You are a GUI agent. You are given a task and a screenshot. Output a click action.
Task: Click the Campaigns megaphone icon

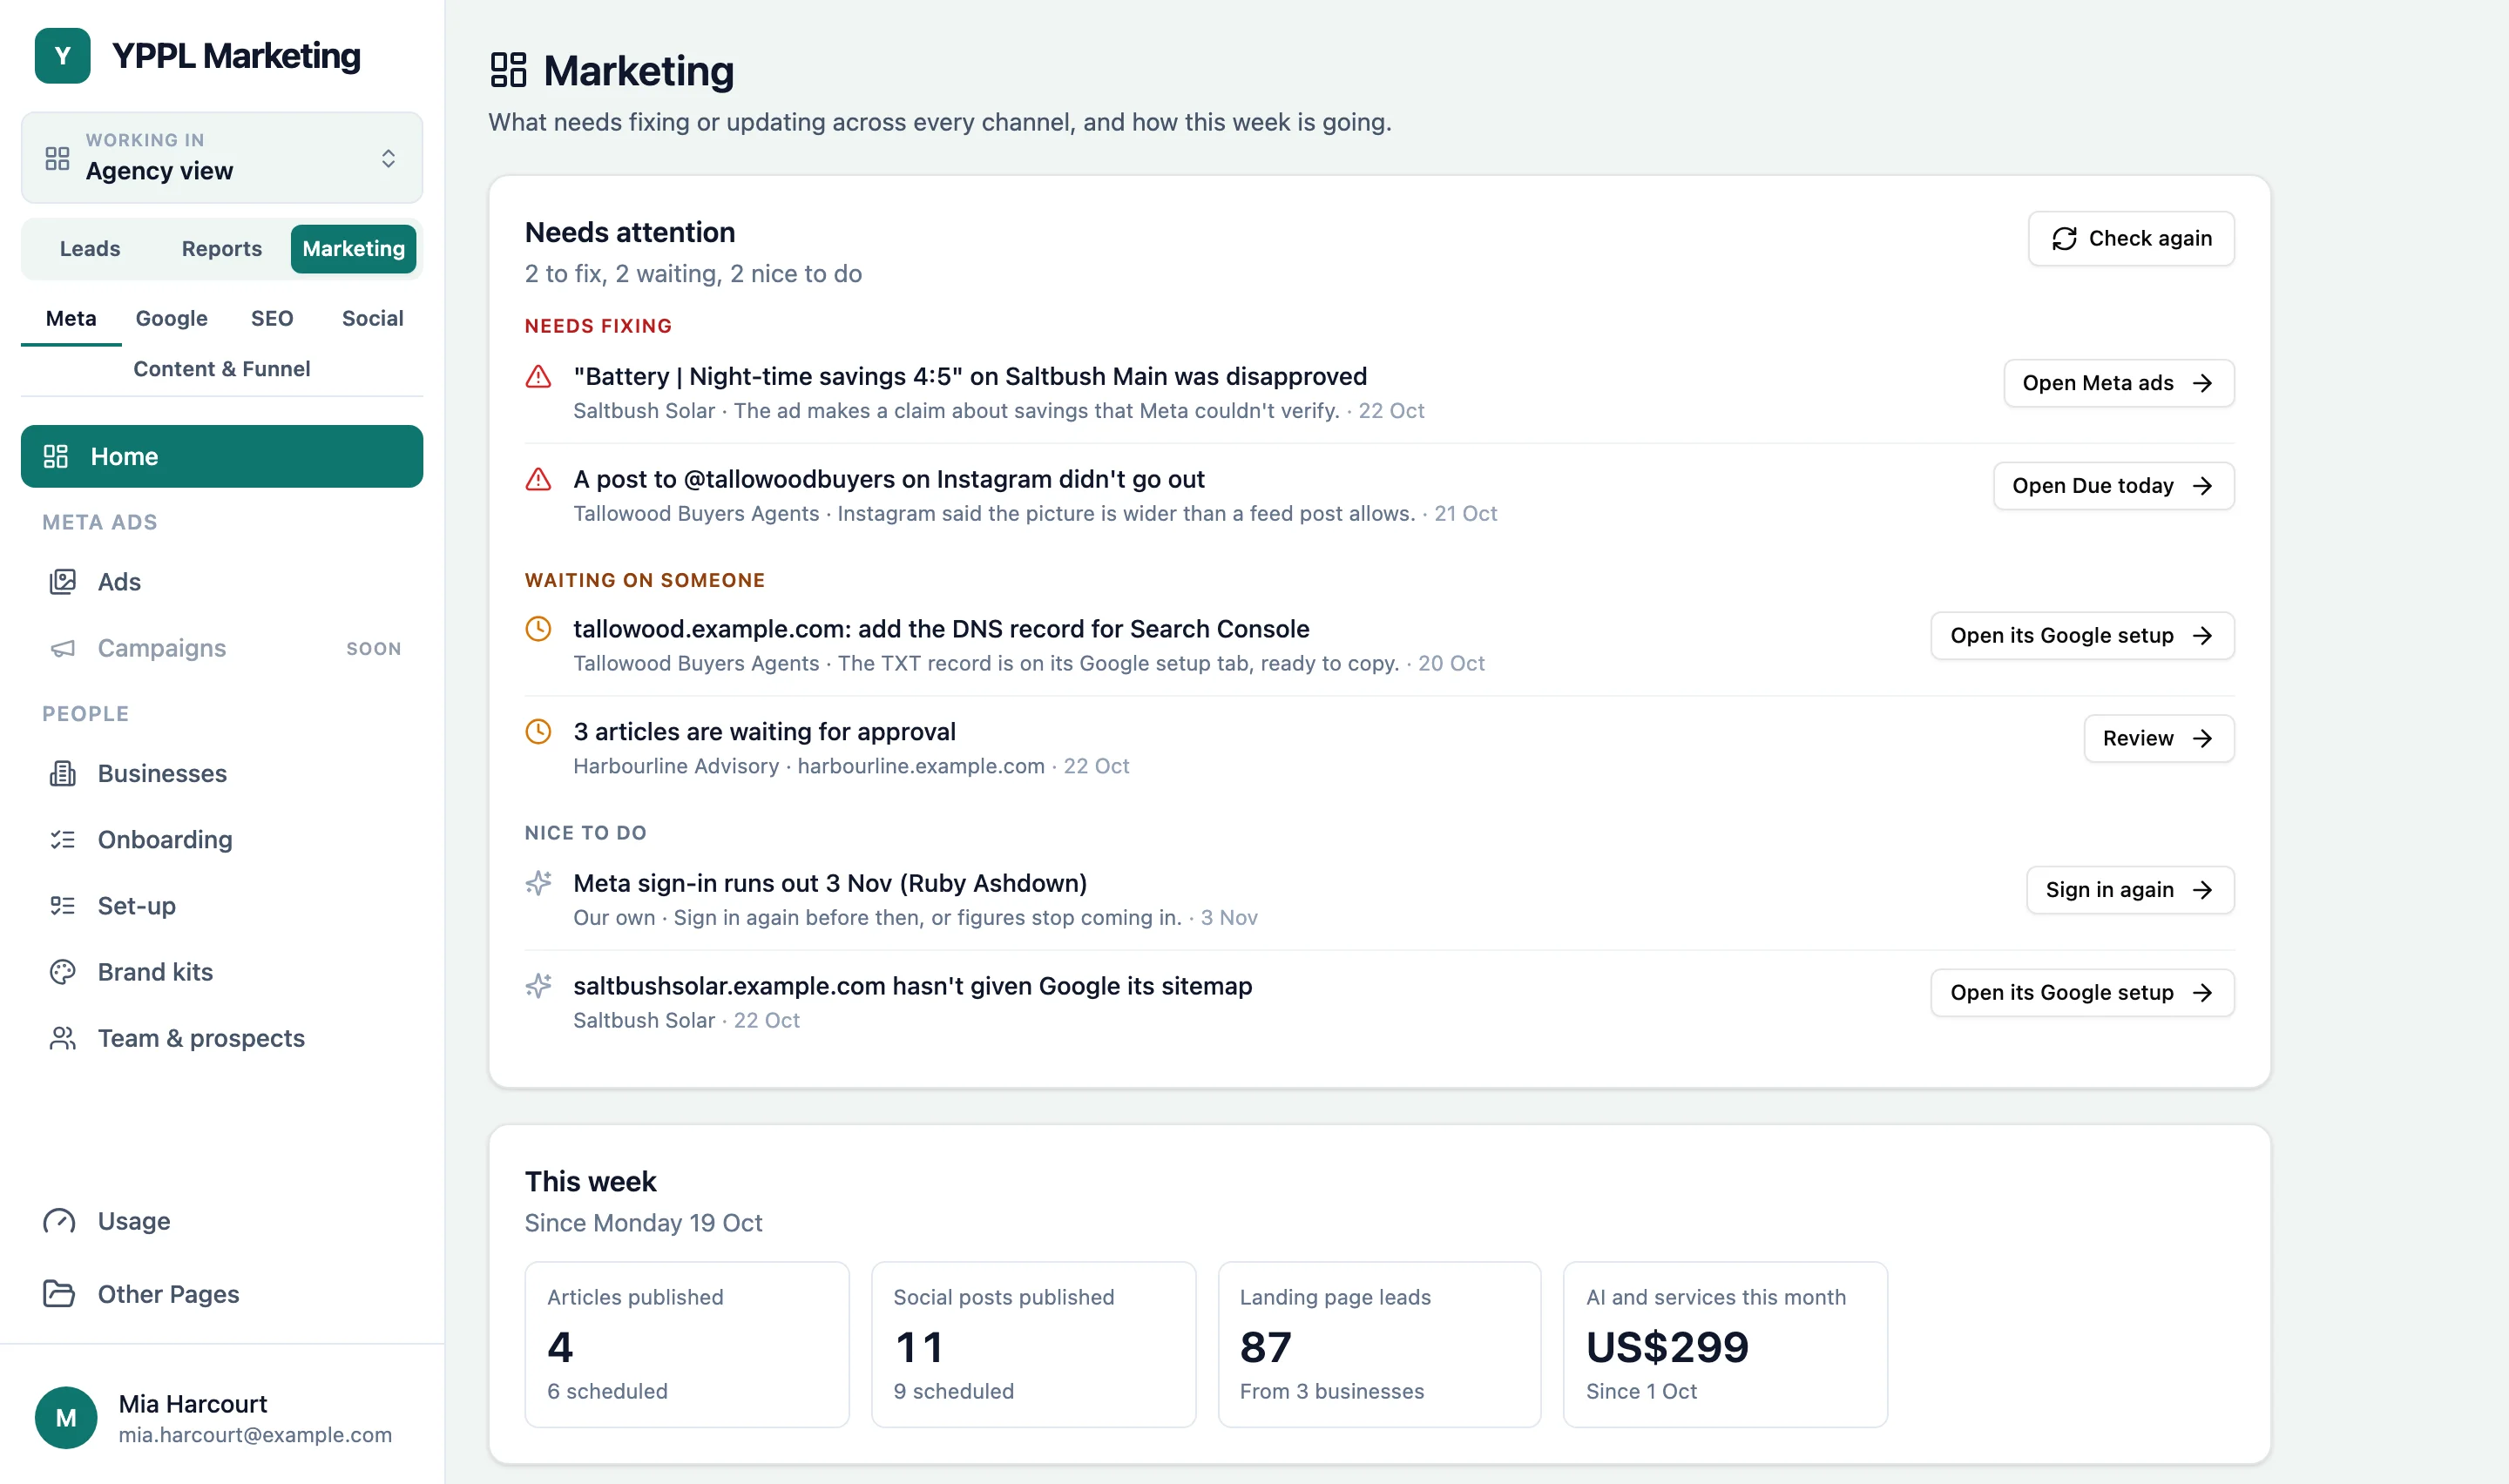tap(63, 648)
